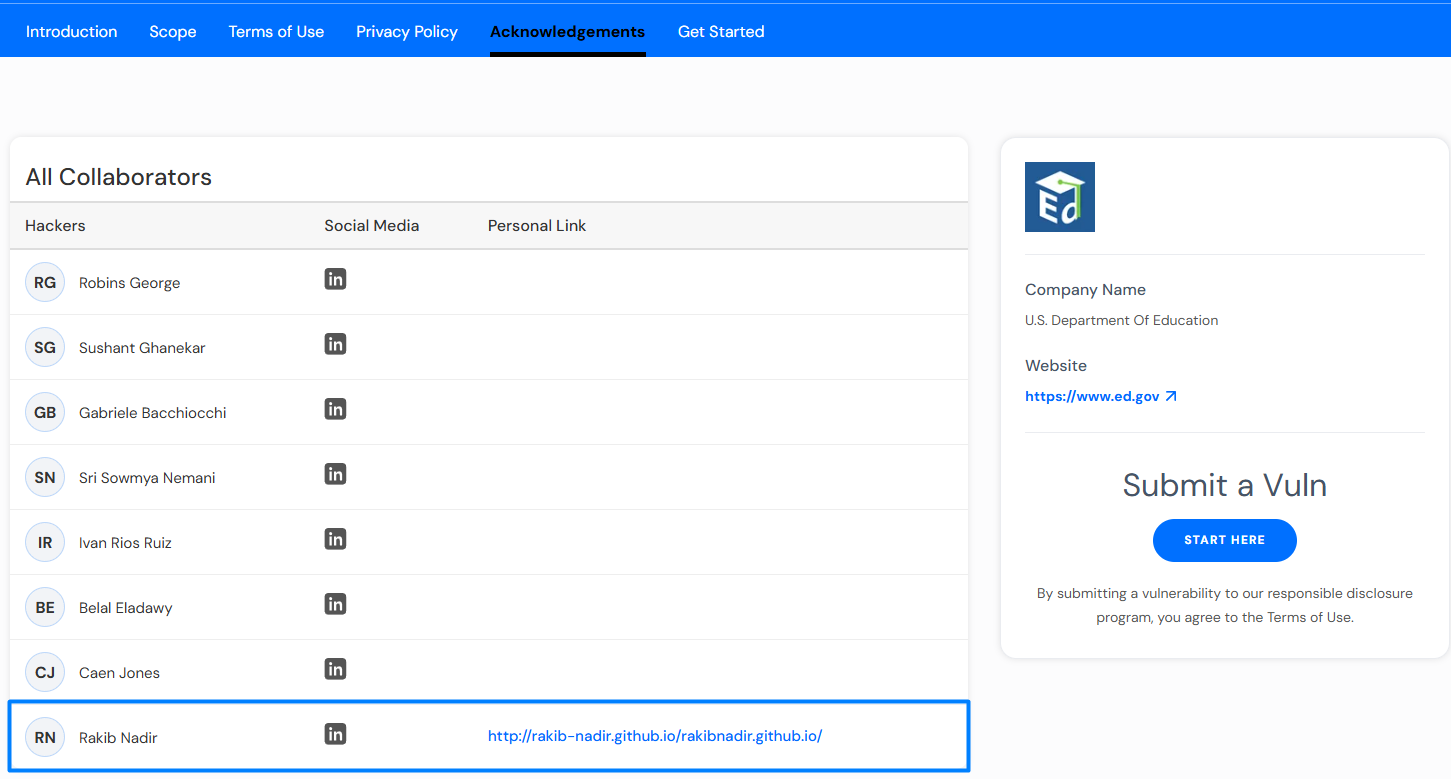
Task: Open the Get Started tab
Action: [721, 32]
